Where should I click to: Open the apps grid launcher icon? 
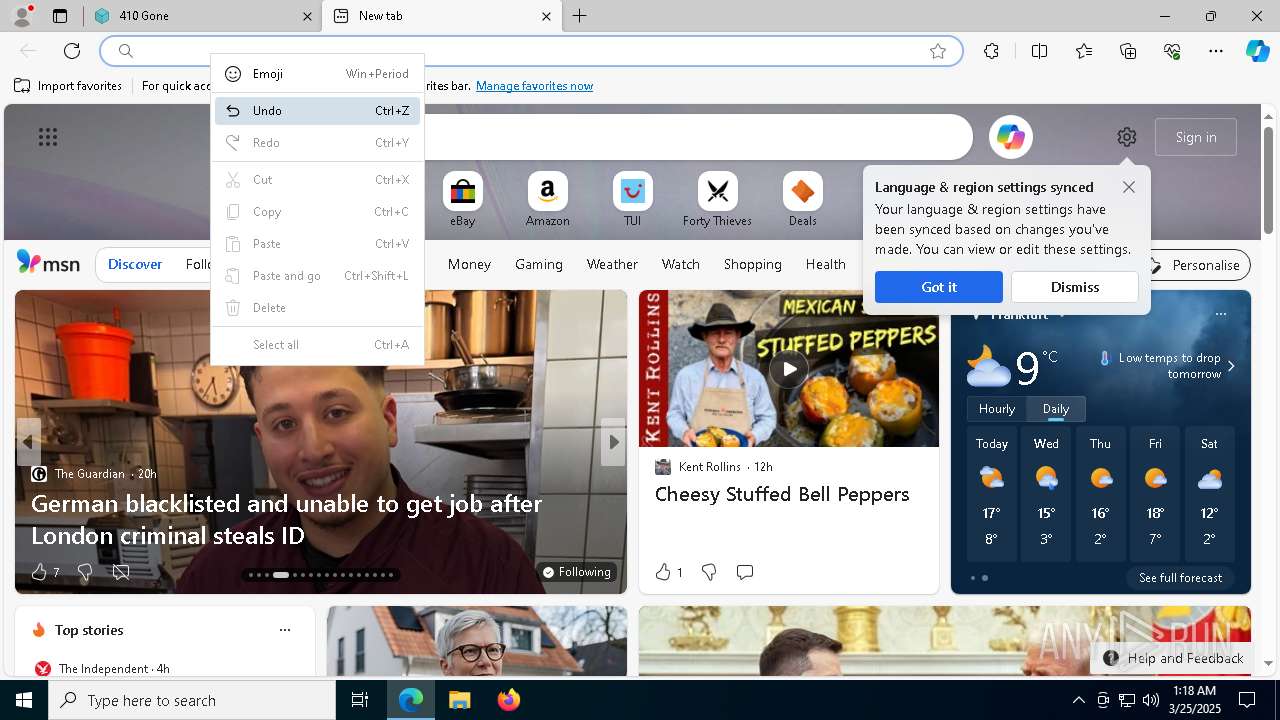48,137
